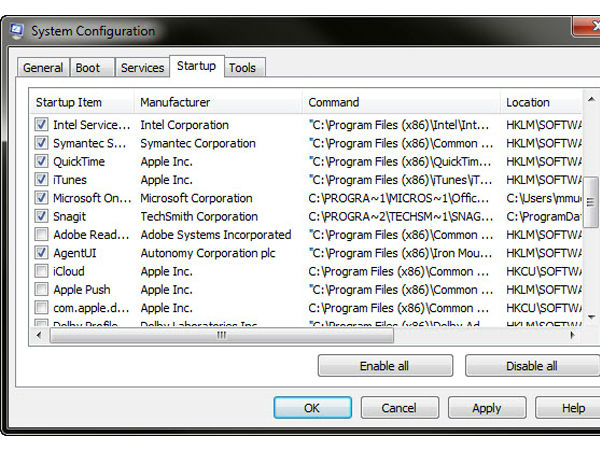Image resolution: width=600 pixels, height=450 pixels.
Task: Click the horizontal scrollbar left arrow
Action: (x=41, y=335)
